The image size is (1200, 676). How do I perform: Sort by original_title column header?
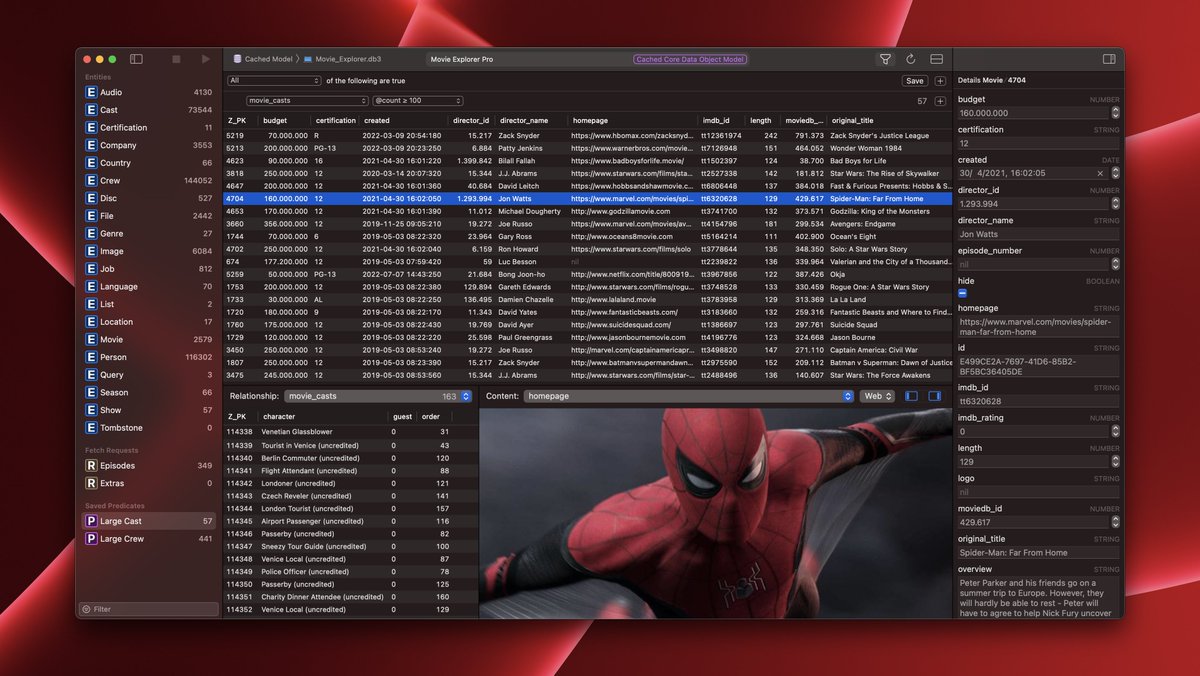pyautogui.click(x=889, y=121)
